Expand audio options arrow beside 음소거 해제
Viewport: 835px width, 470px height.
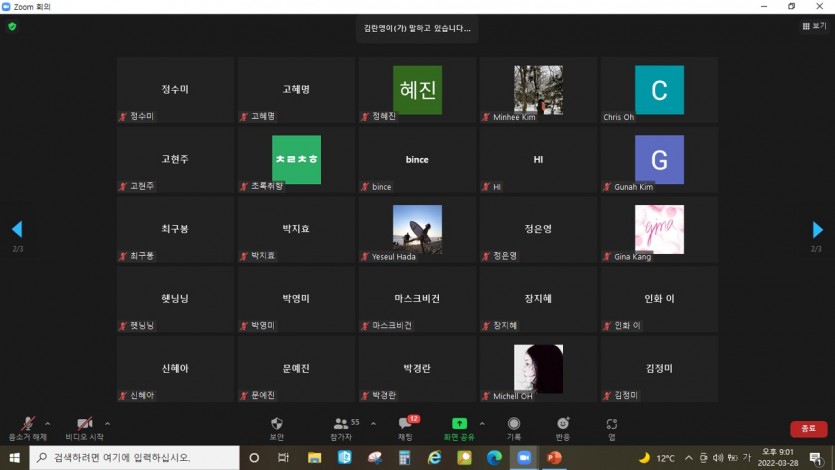(x=47, y=424)
